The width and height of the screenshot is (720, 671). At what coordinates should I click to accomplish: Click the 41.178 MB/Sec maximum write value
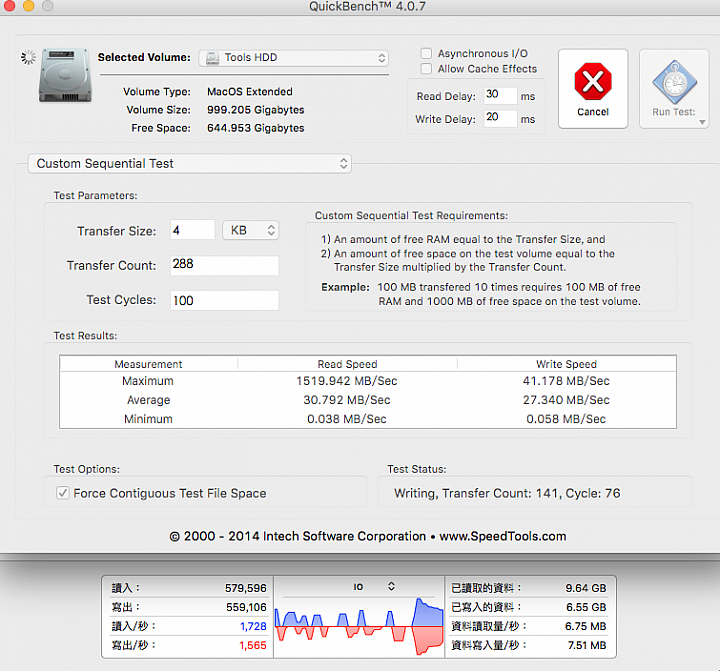click(566, 381)
